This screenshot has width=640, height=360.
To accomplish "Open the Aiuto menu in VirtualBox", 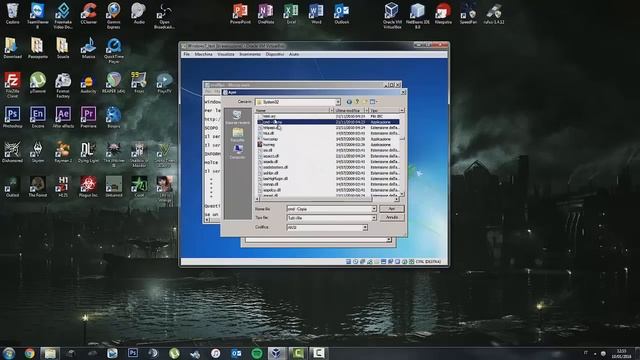I will [x=294, y=54].
